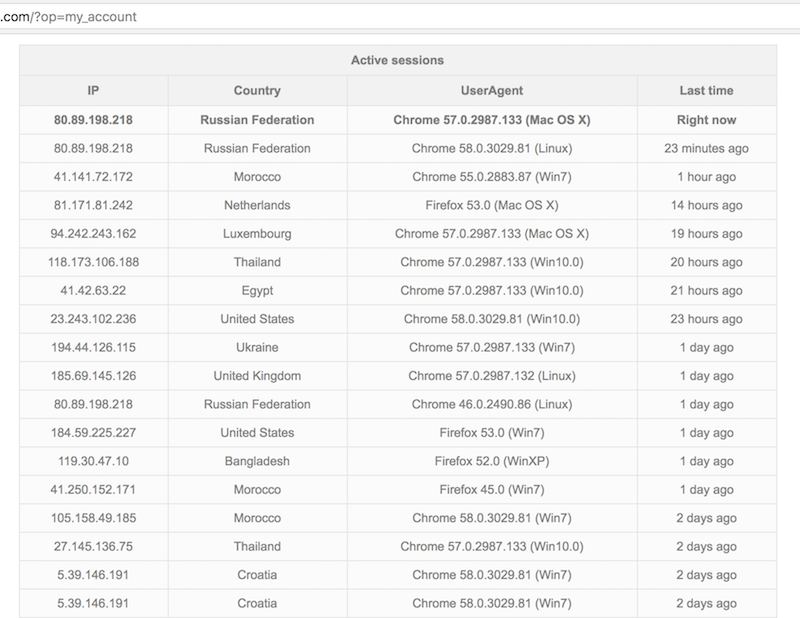Screen dimensions: 800x618
Task: Click the Bangladesh country cell
Action: (x=257, y=461)
